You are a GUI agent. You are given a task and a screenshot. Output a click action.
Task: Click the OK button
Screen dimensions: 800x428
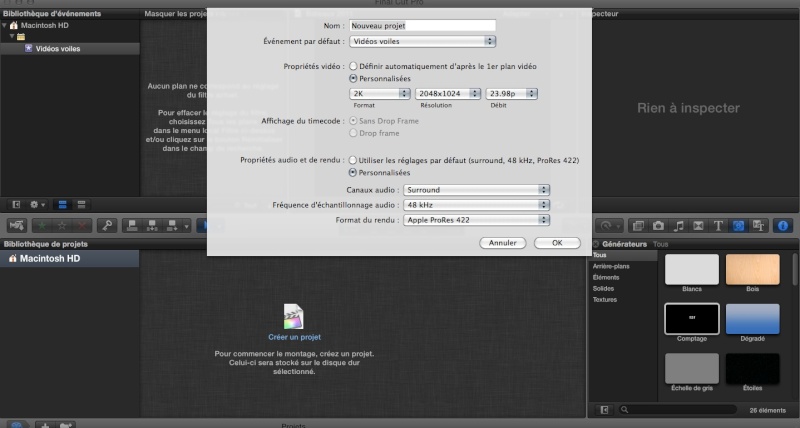tap(557, 243)
